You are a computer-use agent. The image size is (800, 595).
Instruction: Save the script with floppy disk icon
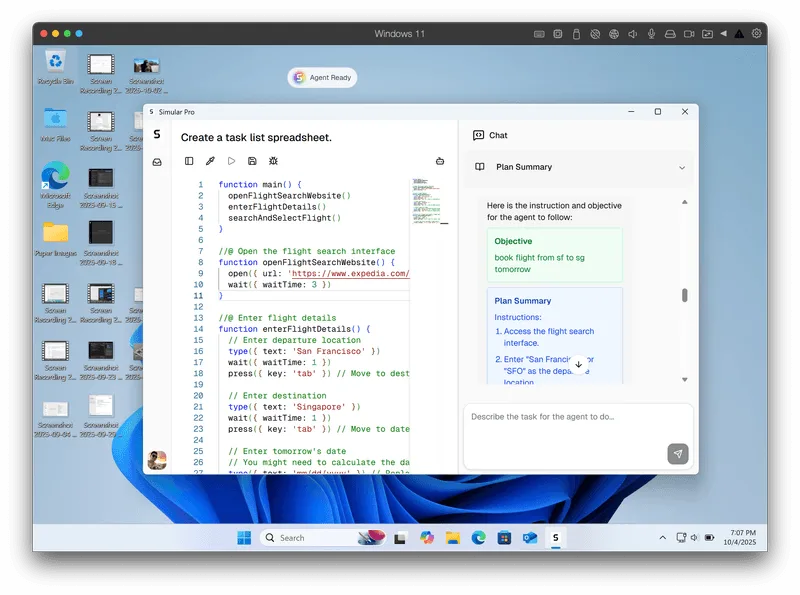(252, 161)
